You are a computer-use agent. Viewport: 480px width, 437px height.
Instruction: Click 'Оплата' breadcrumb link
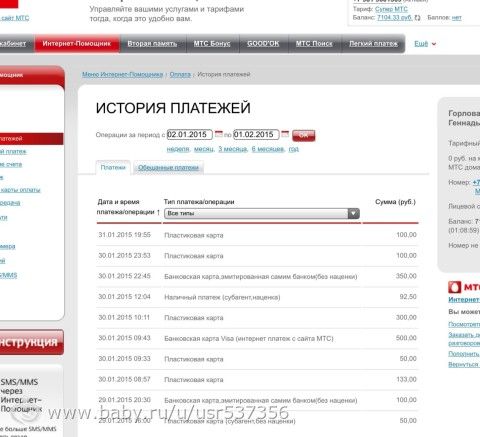(x=180, y=74)
